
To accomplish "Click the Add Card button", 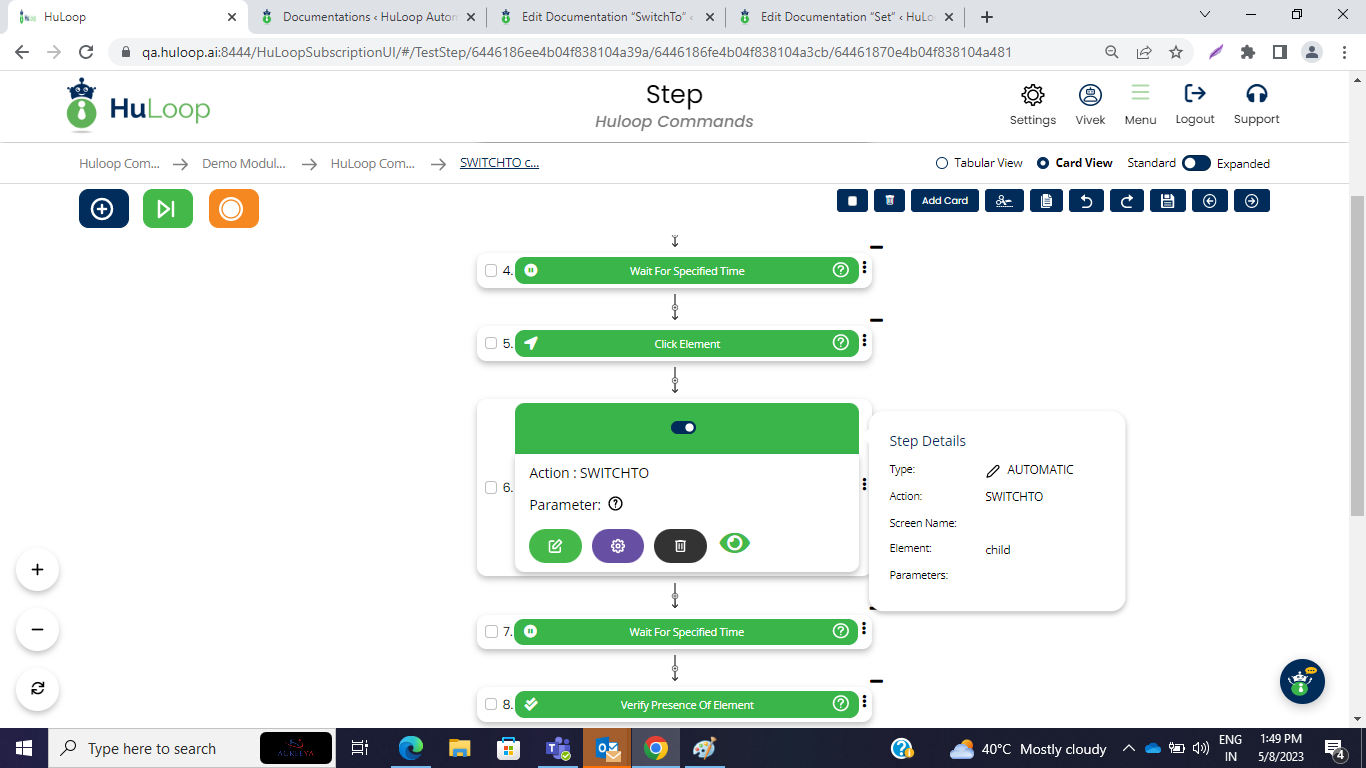I will click(944, 201).
